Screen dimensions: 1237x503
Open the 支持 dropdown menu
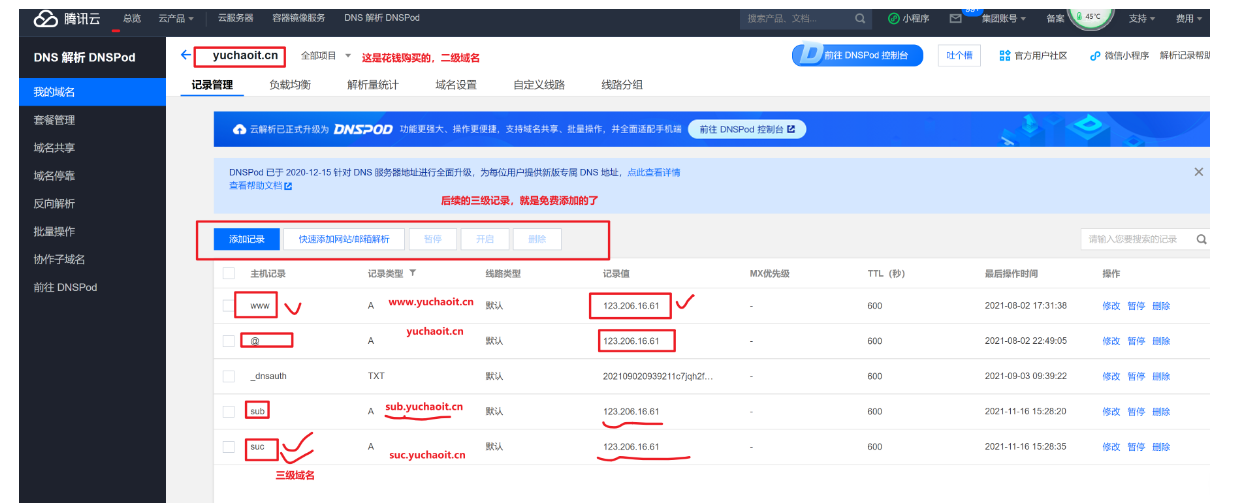1141,19
